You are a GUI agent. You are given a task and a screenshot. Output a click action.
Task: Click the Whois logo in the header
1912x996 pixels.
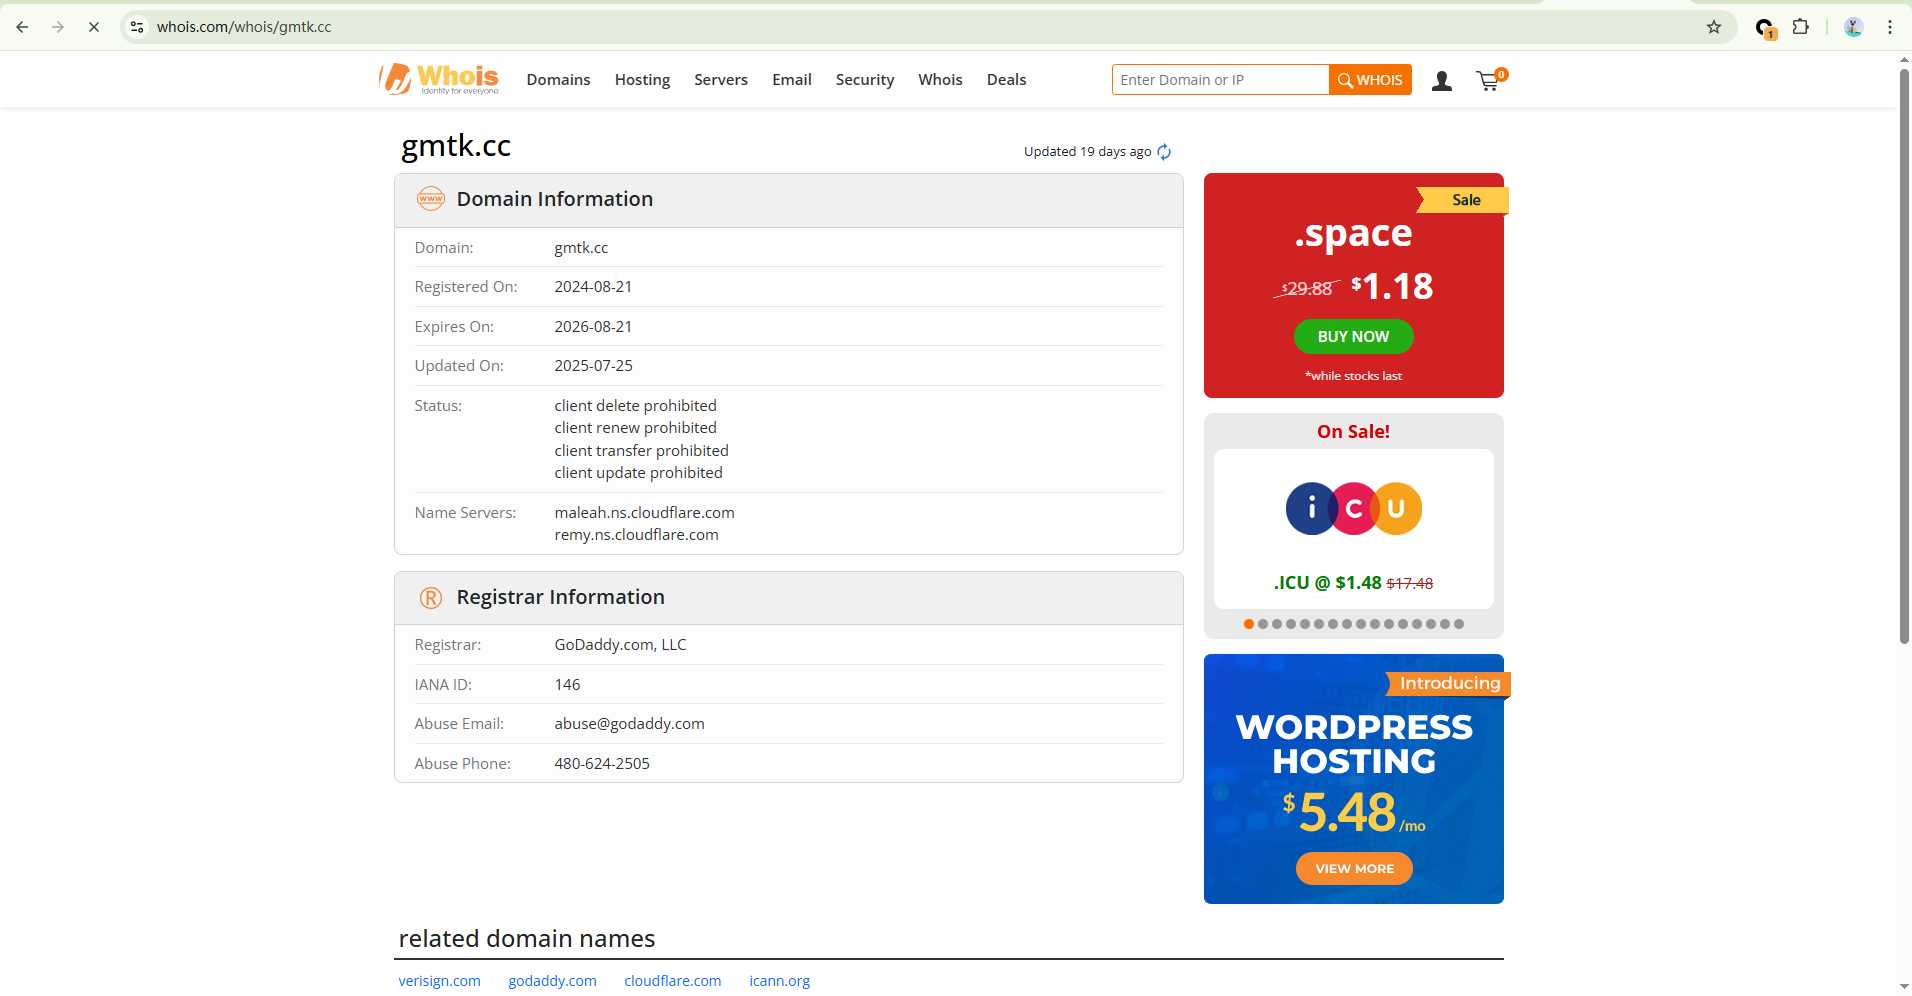pyautogui.click(x=439, y=79)
